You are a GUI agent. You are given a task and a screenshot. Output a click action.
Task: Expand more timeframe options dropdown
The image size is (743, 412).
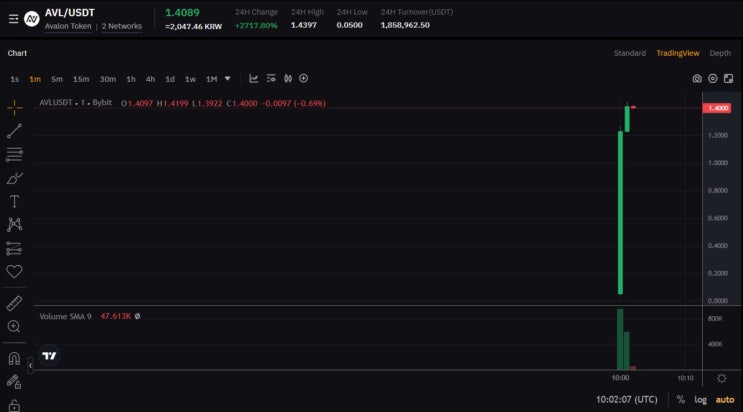227,79
